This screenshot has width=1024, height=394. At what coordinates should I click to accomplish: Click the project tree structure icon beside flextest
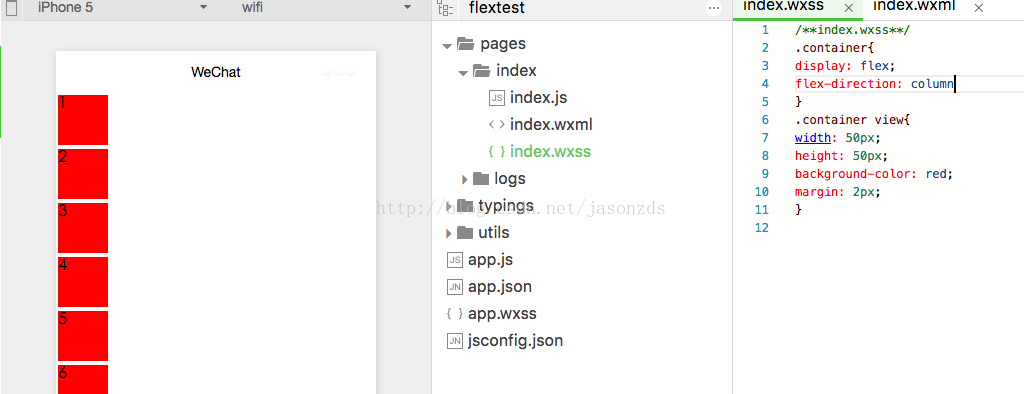click(445, 8)
